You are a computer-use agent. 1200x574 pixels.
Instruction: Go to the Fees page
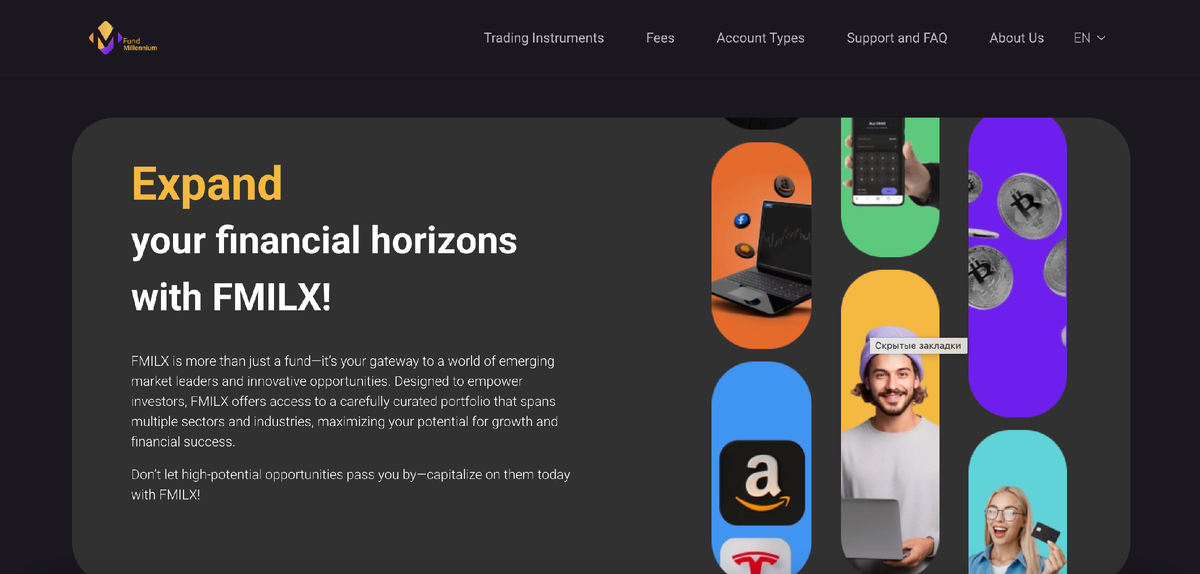660,38
